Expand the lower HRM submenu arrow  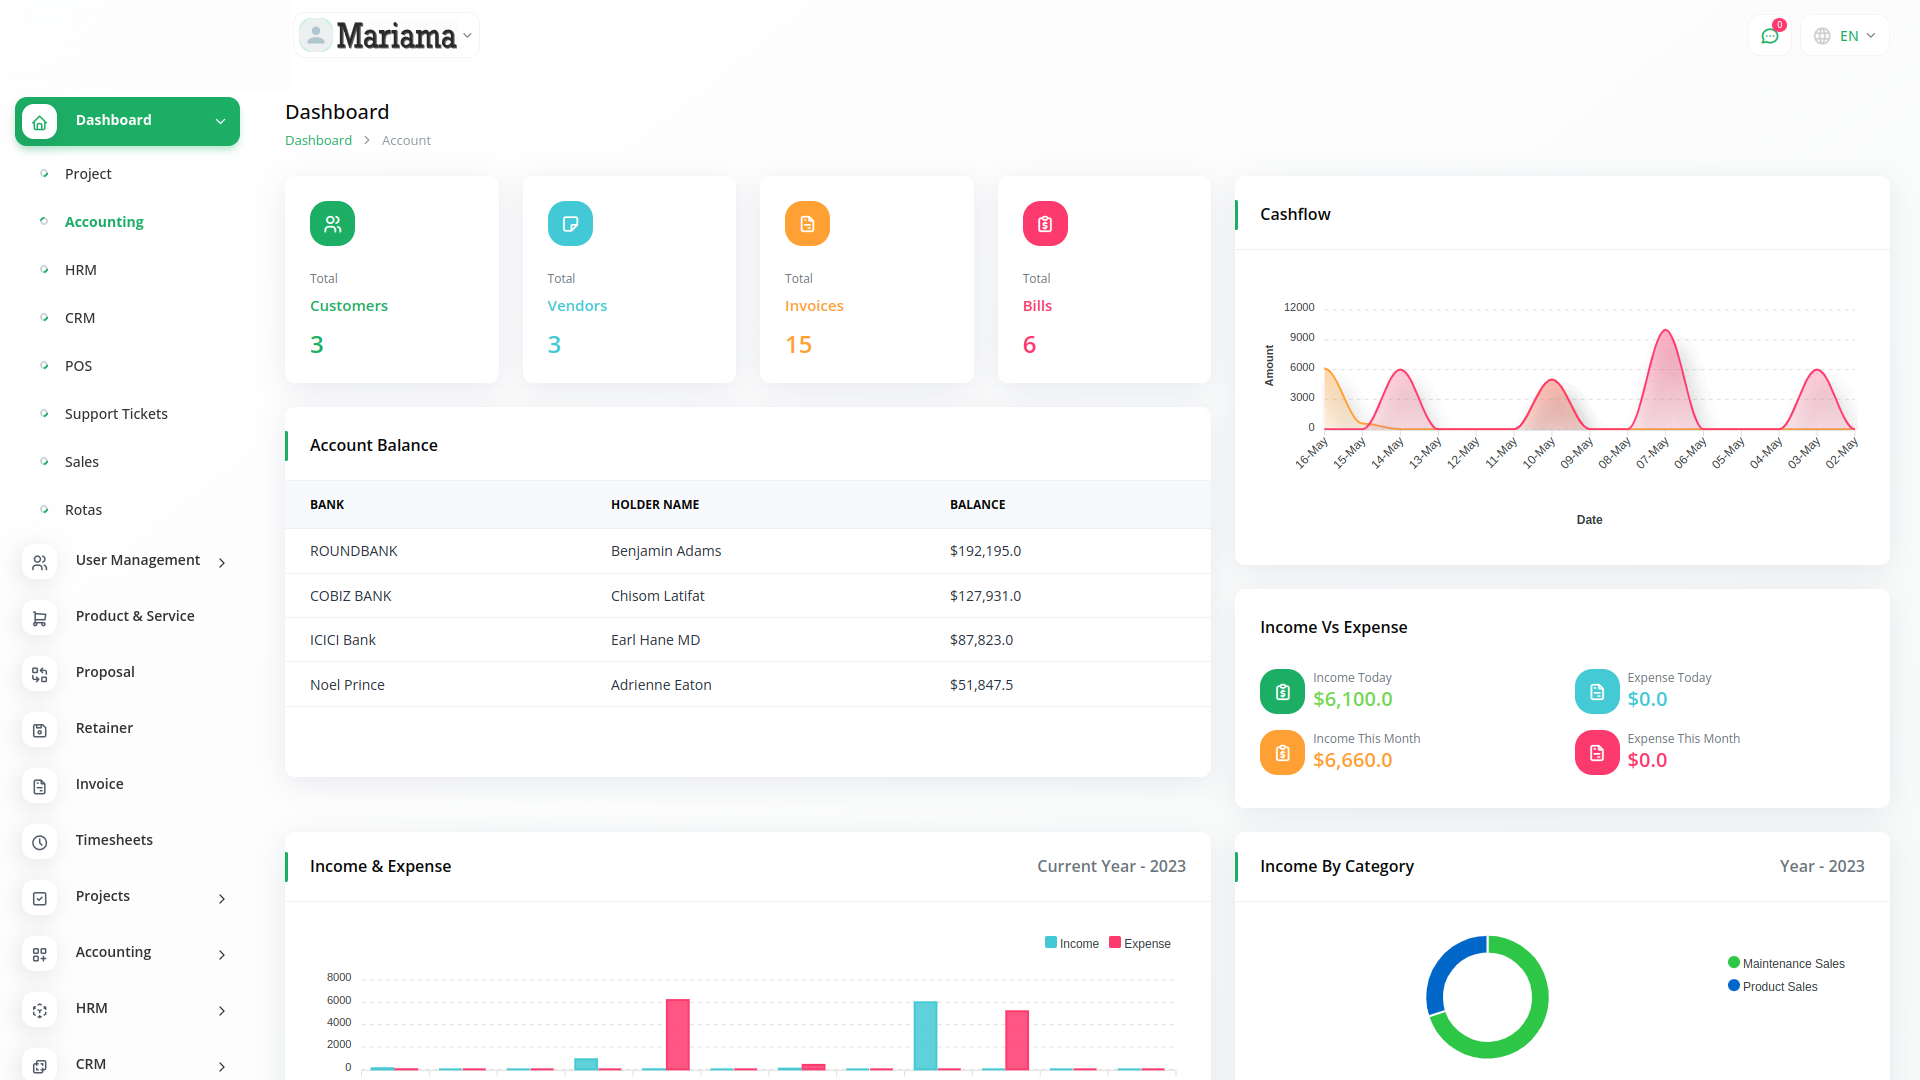222,1011
